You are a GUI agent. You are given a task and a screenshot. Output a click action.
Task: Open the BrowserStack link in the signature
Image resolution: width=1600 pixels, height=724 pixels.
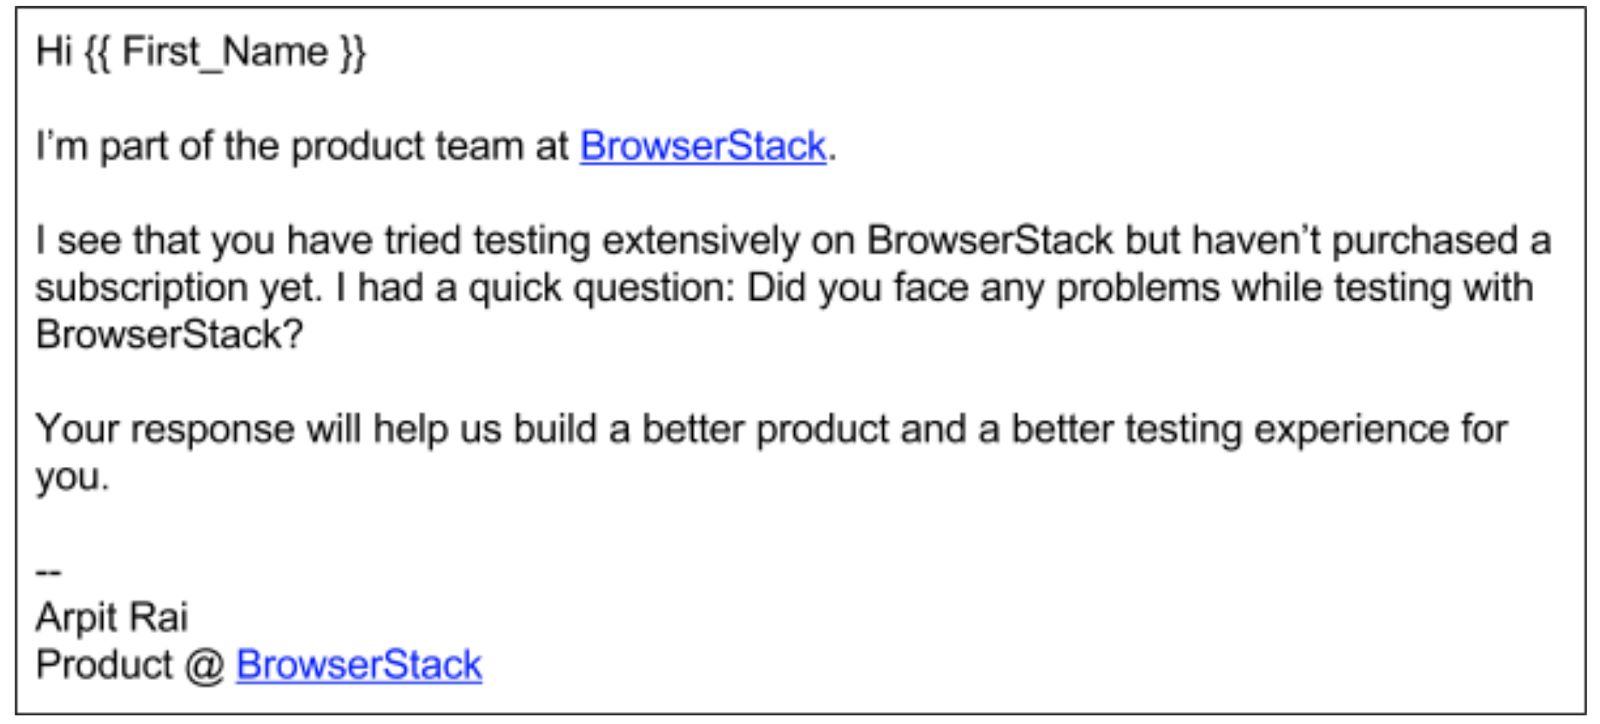(359, 665)
